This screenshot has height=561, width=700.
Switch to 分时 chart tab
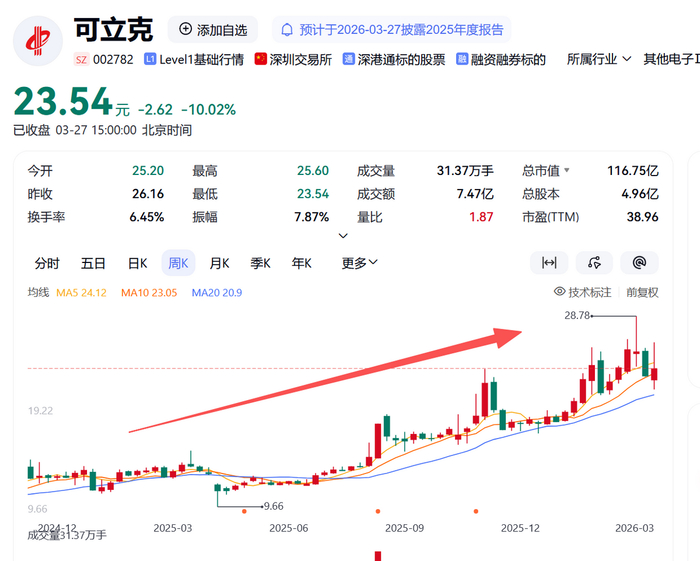pyautogui.click(x=47, y=263)
